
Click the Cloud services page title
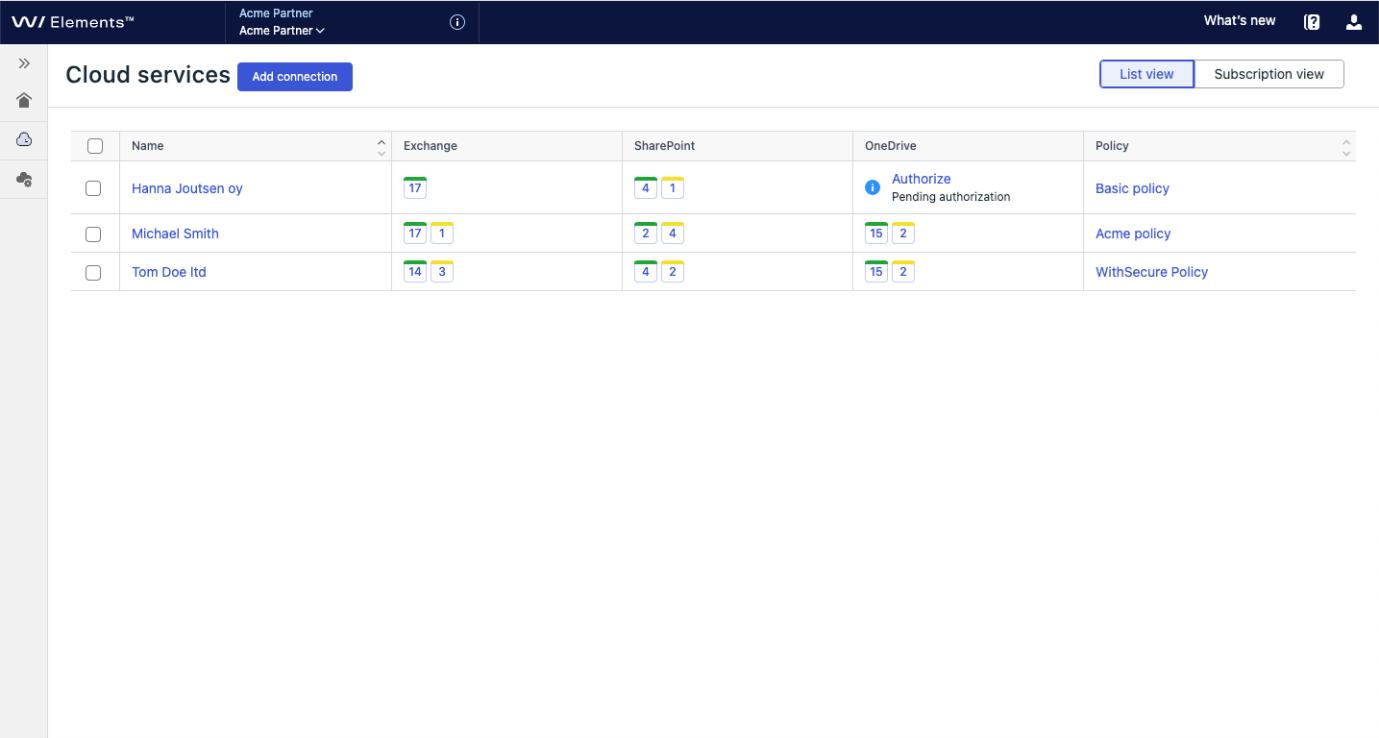[x=148, y=75]
